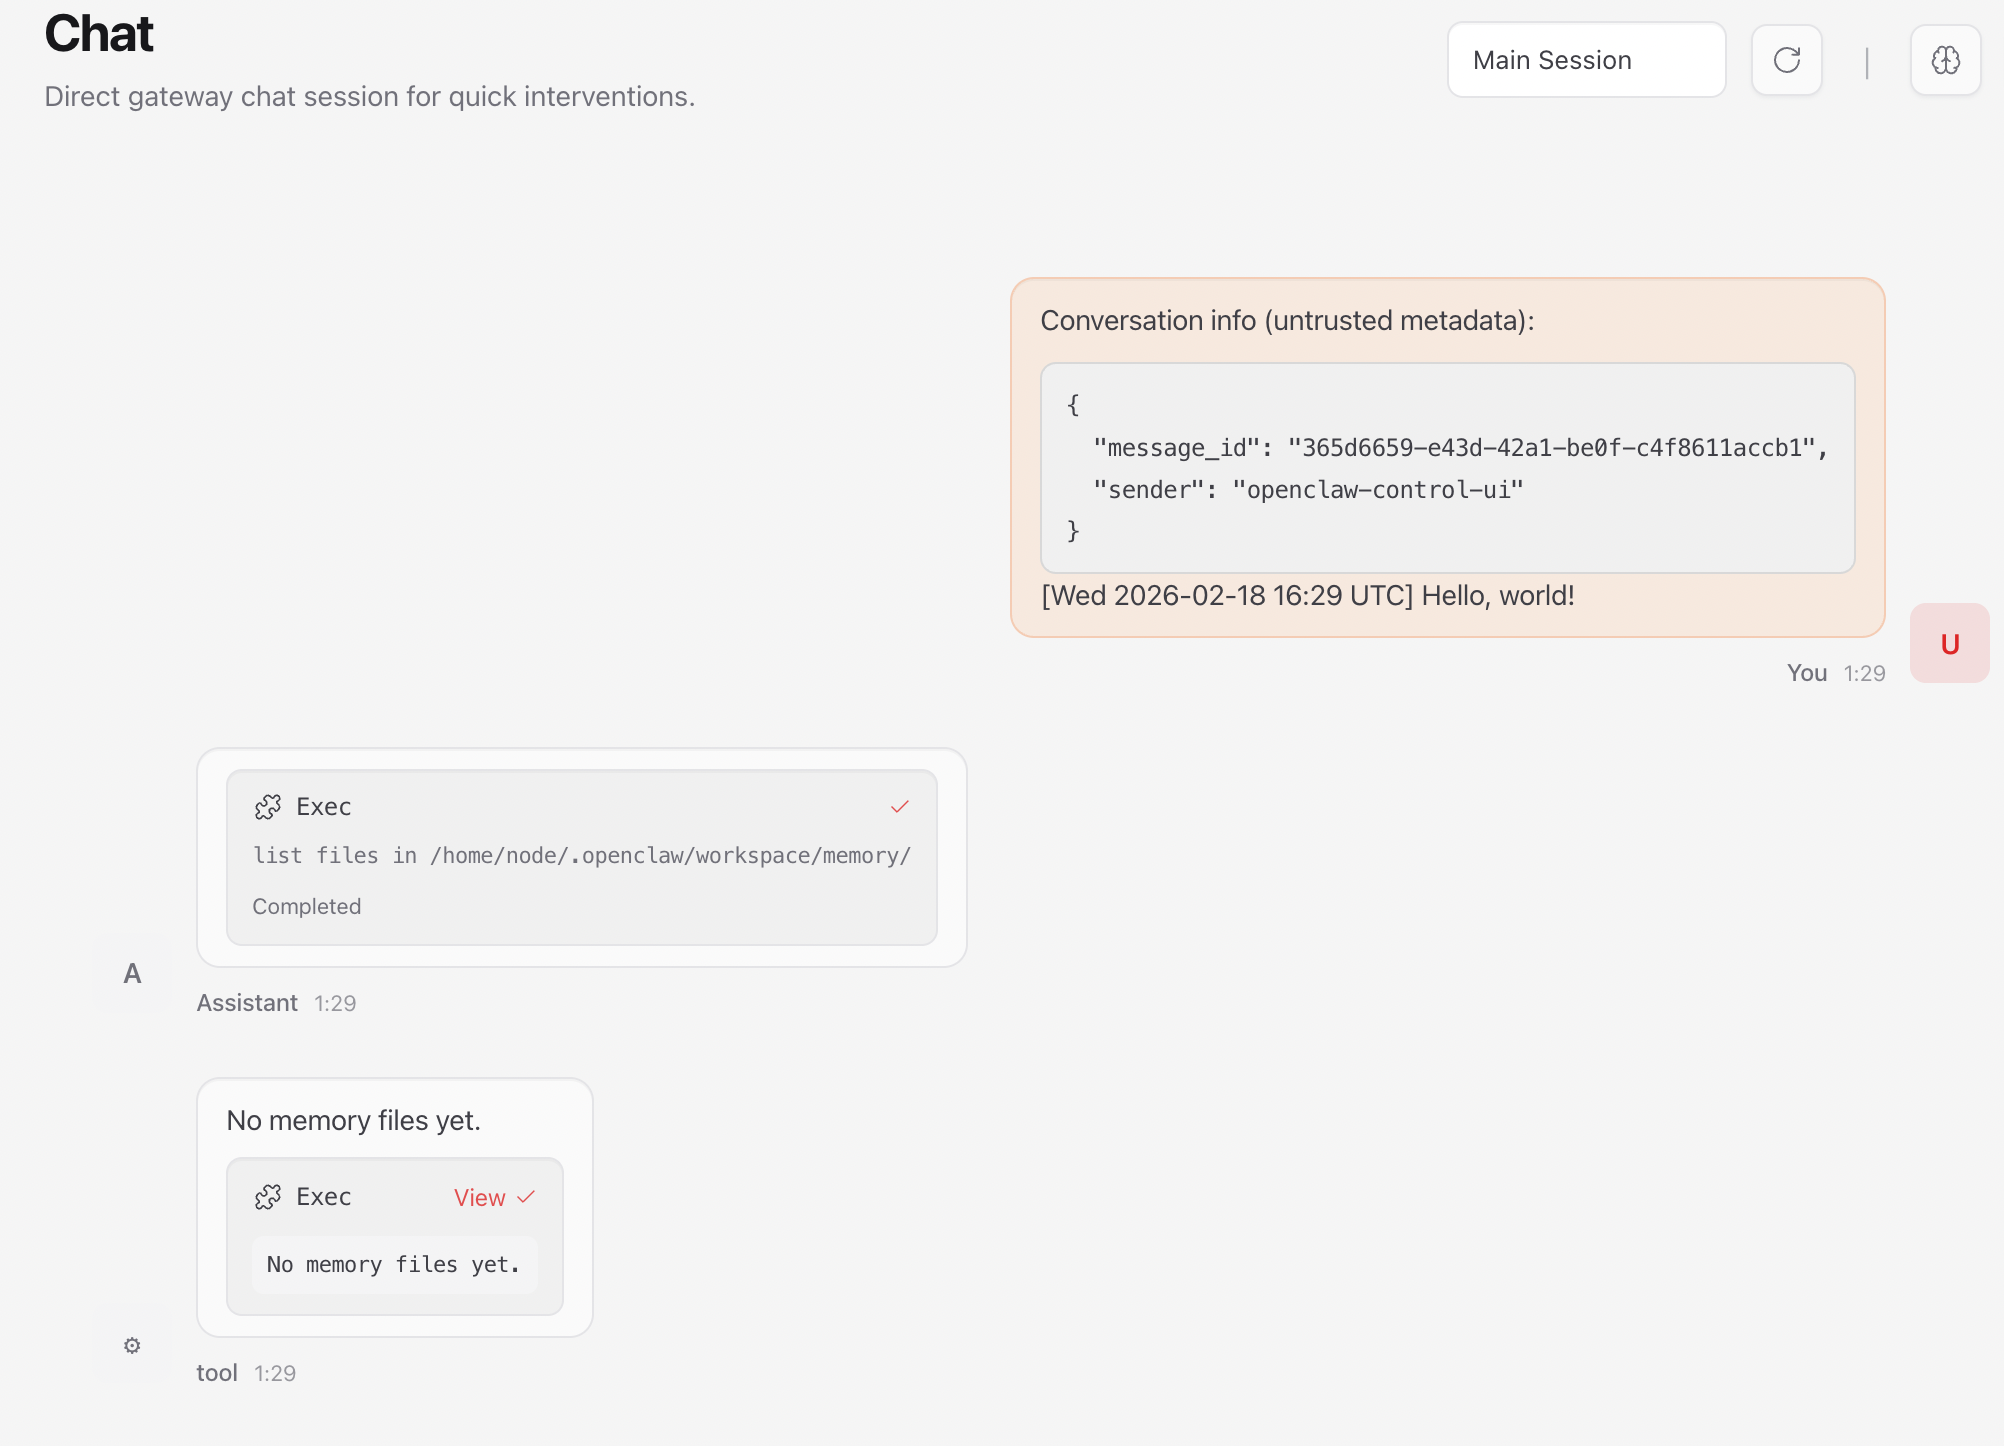Click the refresh chat icon

(1786, 60)
